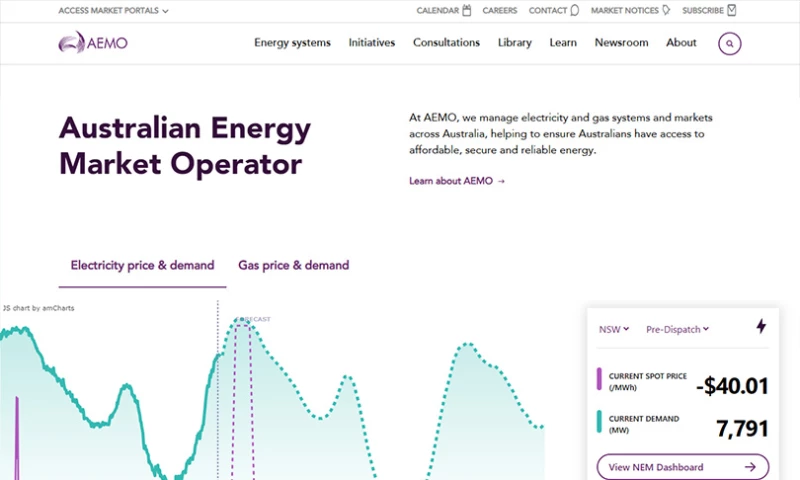Open the About menu
Viewport: 800px width, 480px height.
pos(681,43)
